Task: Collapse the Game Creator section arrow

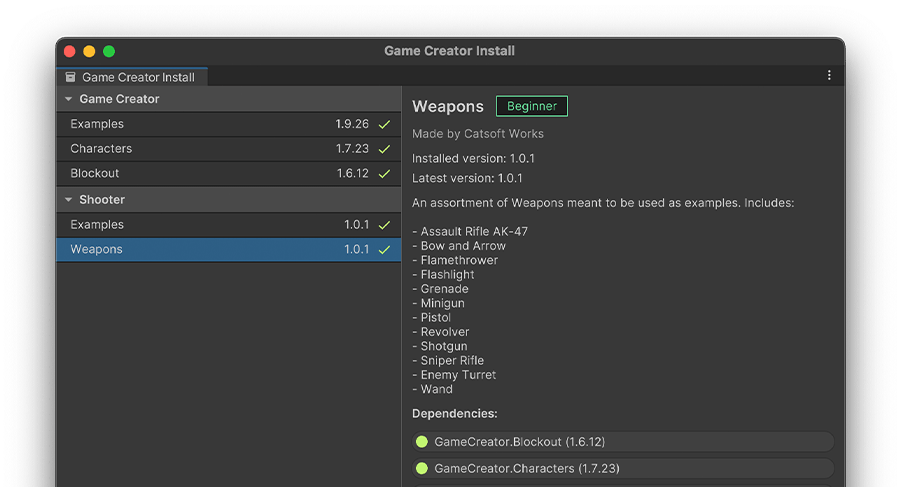Action: (x=68, y=99)
